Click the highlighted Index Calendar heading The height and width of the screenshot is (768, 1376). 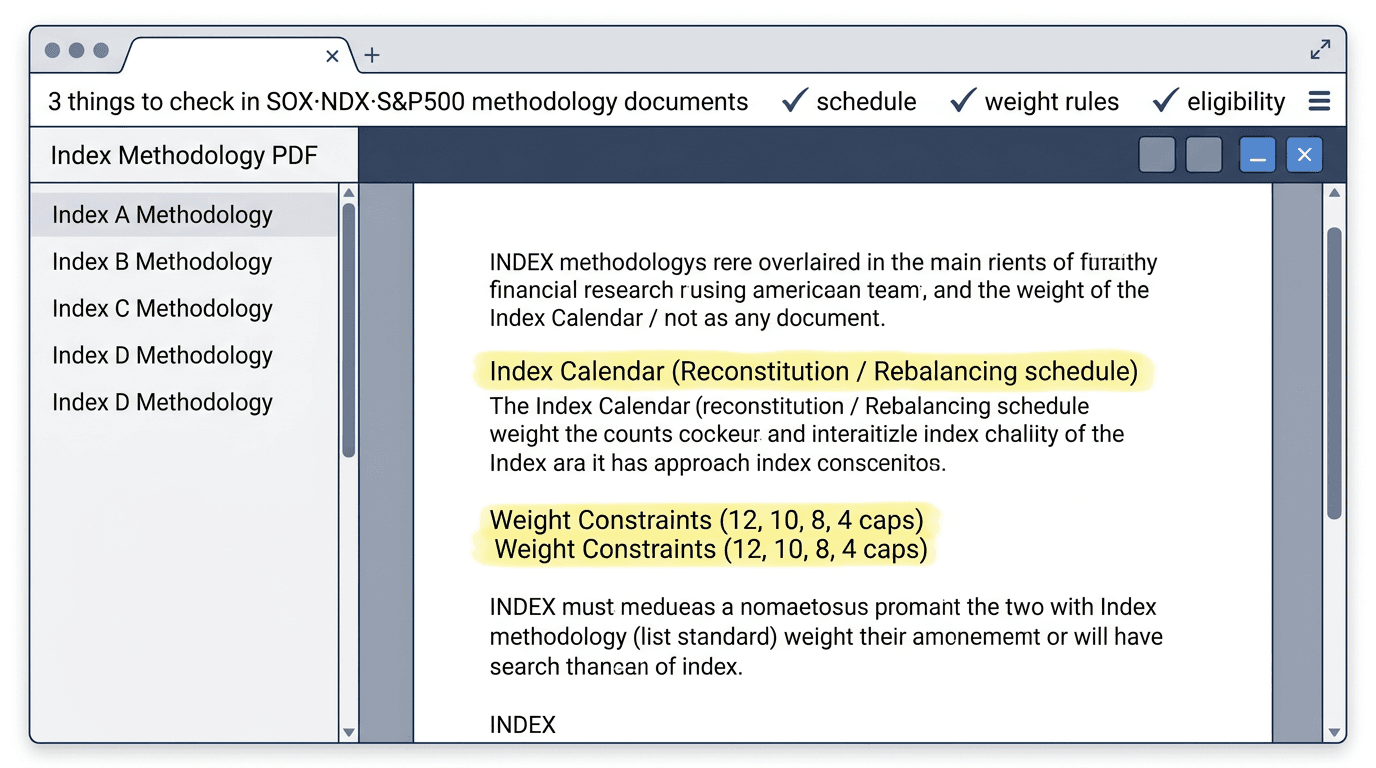tap(813, 372)
